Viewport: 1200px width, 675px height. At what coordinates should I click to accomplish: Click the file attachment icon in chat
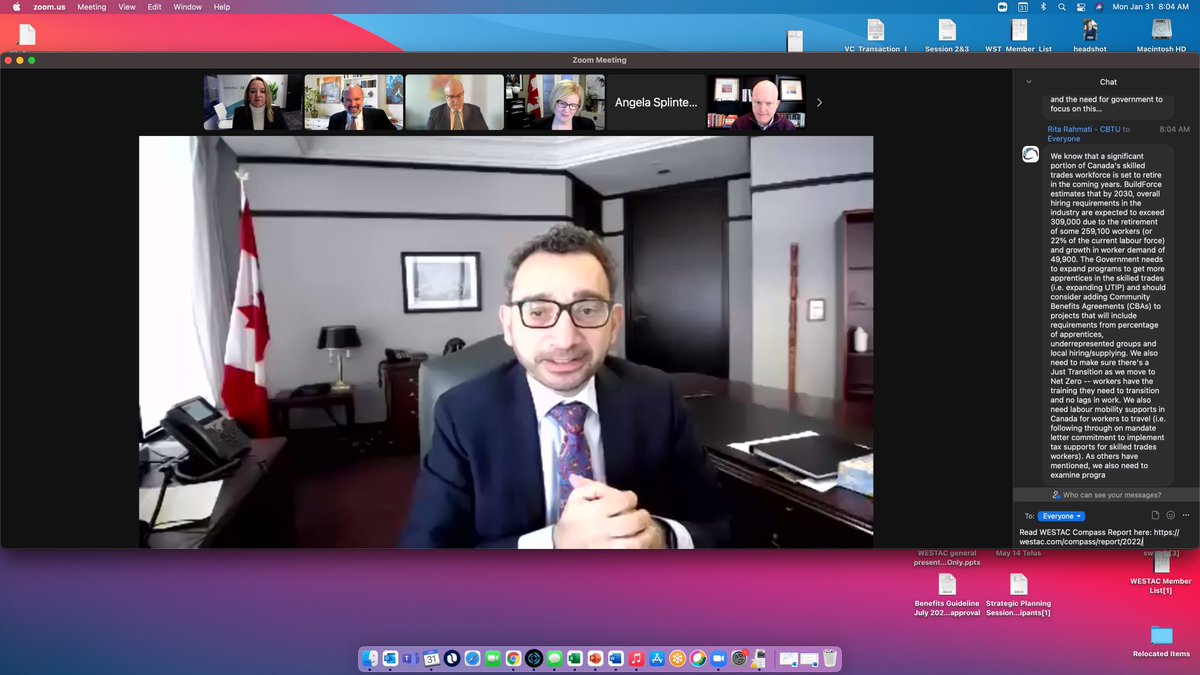tap(1155, 516)
